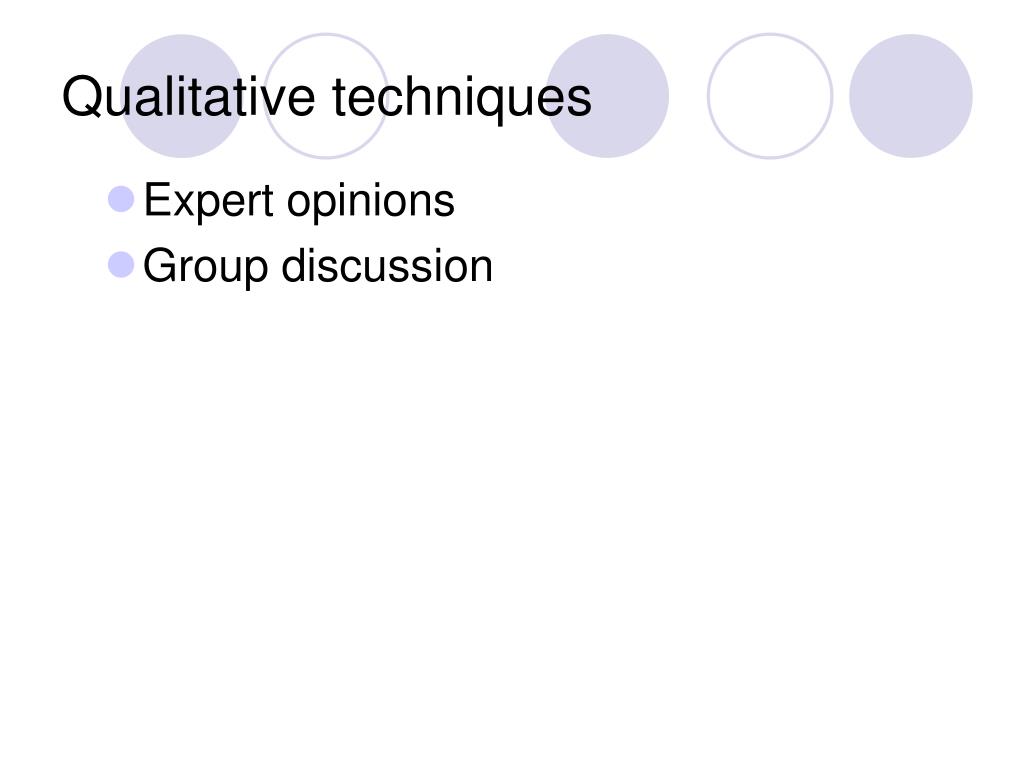Click the word Qualitative in the title
This screenshot has width=1024, height=768.
[x=189, y=97]
